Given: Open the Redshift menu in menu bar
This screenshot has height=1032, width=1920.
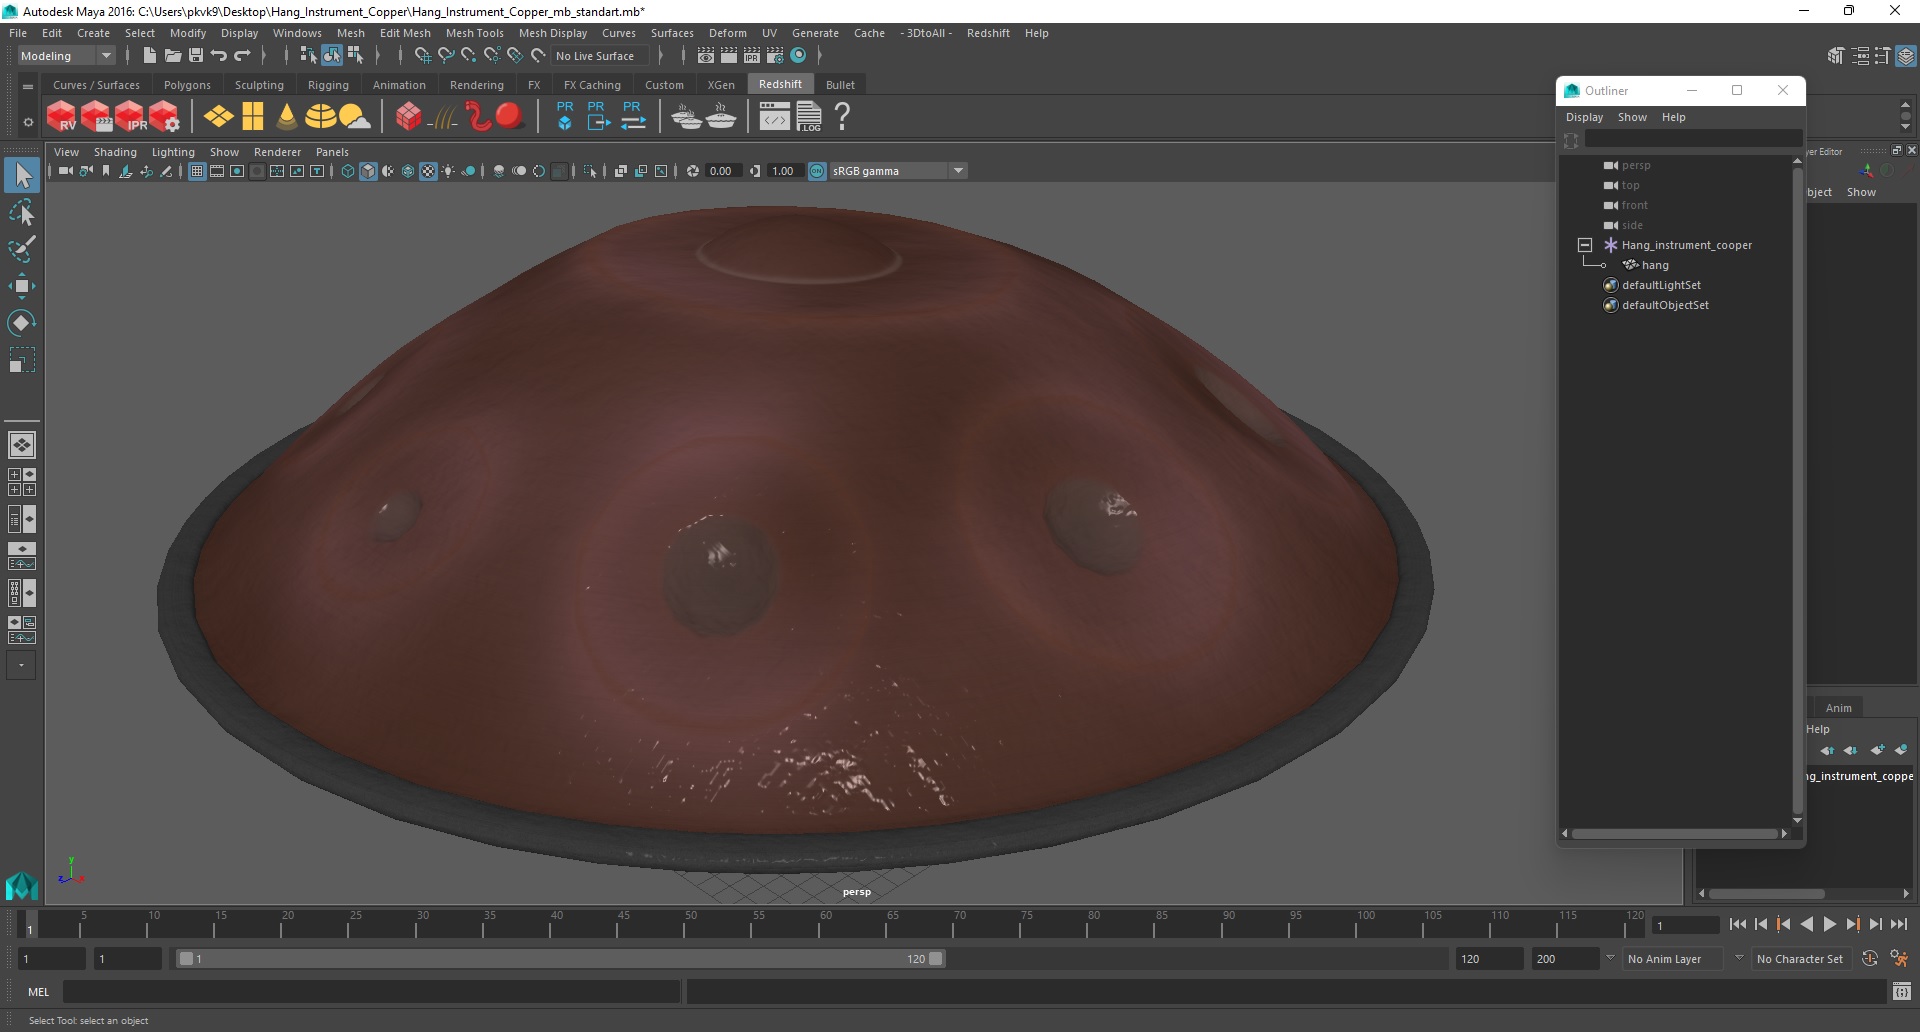Looking at the screenshot, I should [988, 33].
